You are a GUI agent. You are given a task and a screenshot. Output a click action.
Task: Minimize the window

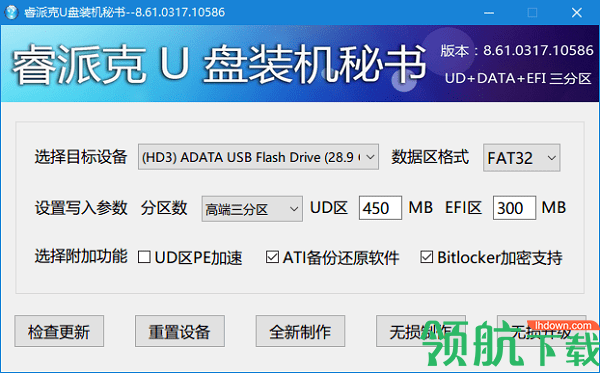coord(489,13)
